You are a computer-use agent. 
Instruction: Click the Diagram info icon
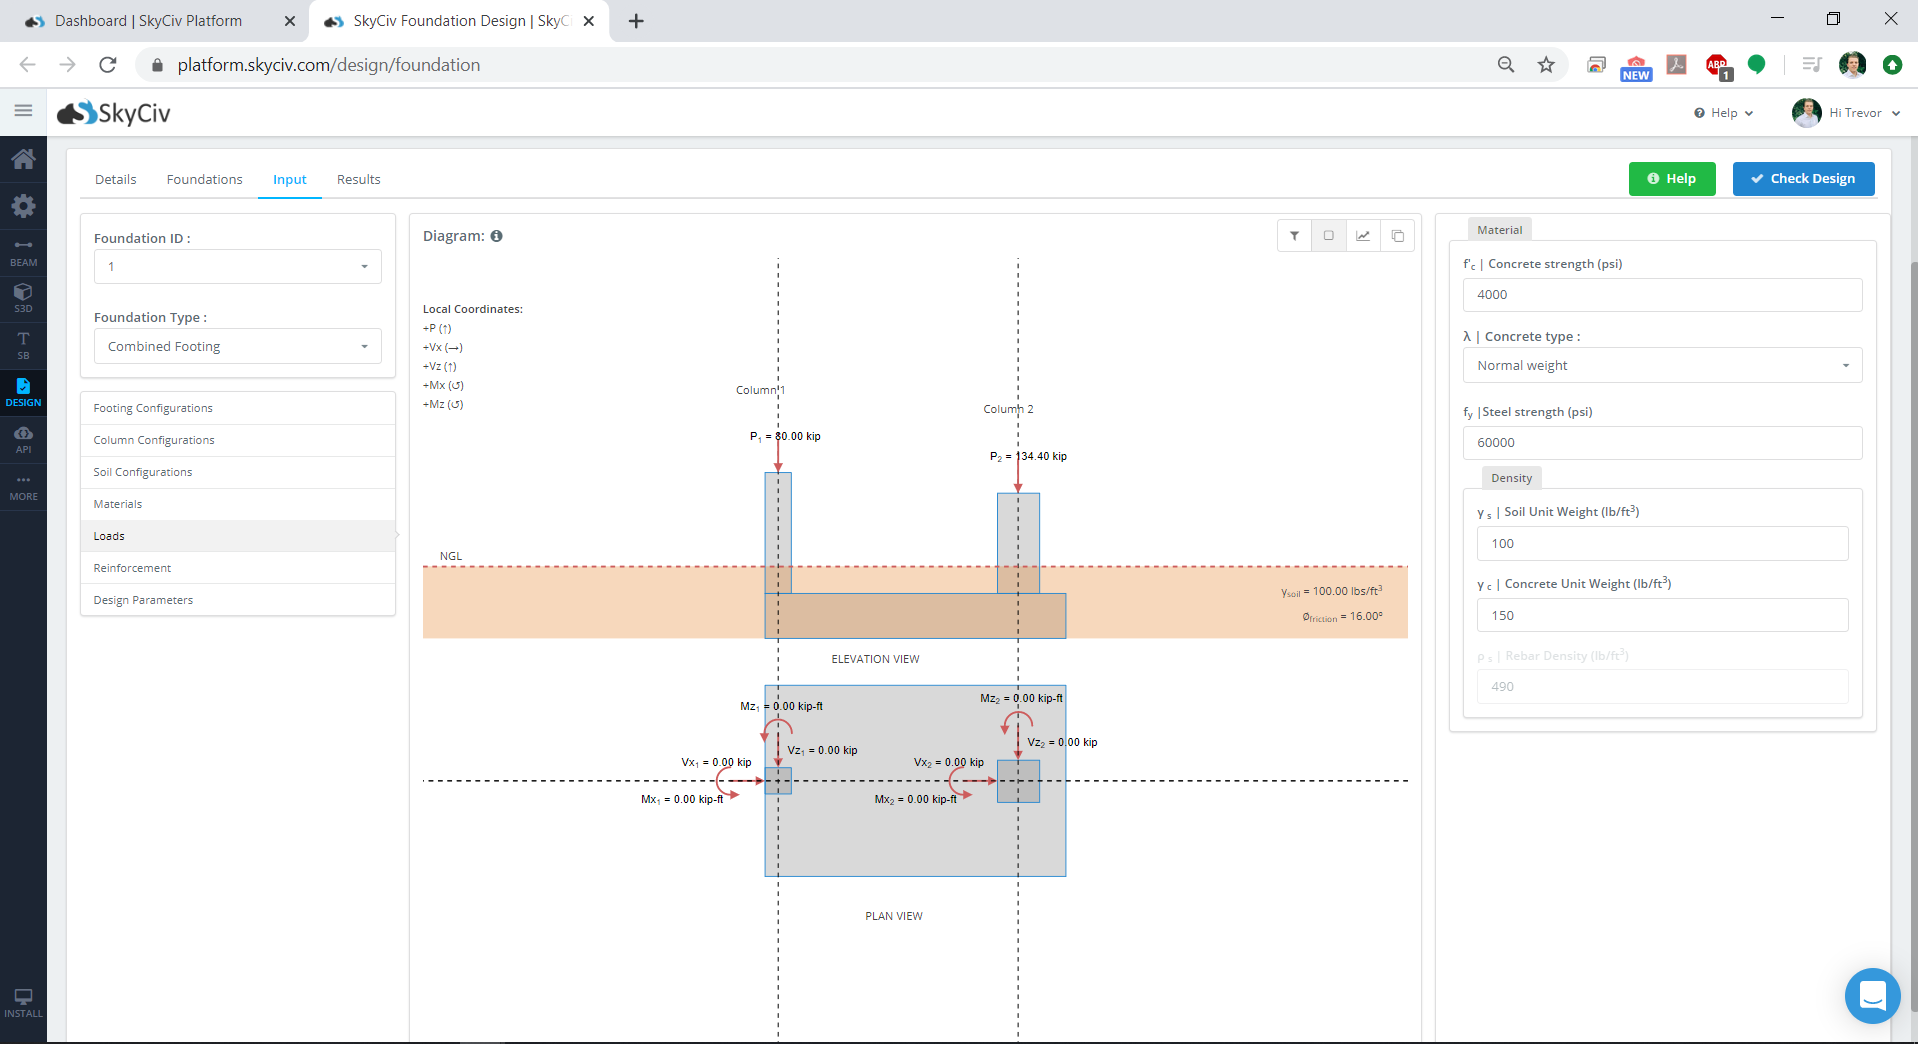tap(496, 236)
